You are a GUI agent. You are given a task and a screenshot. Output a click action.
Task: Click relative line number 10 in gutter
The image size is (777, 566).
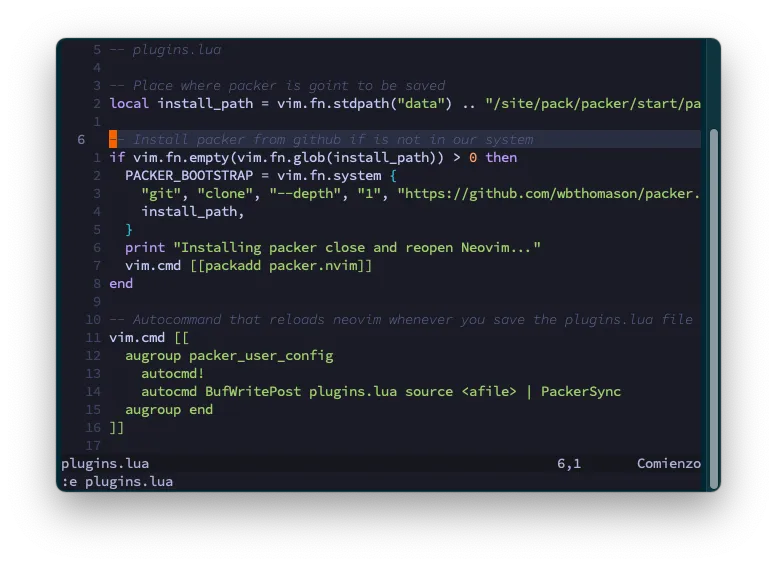click(93, 320)
